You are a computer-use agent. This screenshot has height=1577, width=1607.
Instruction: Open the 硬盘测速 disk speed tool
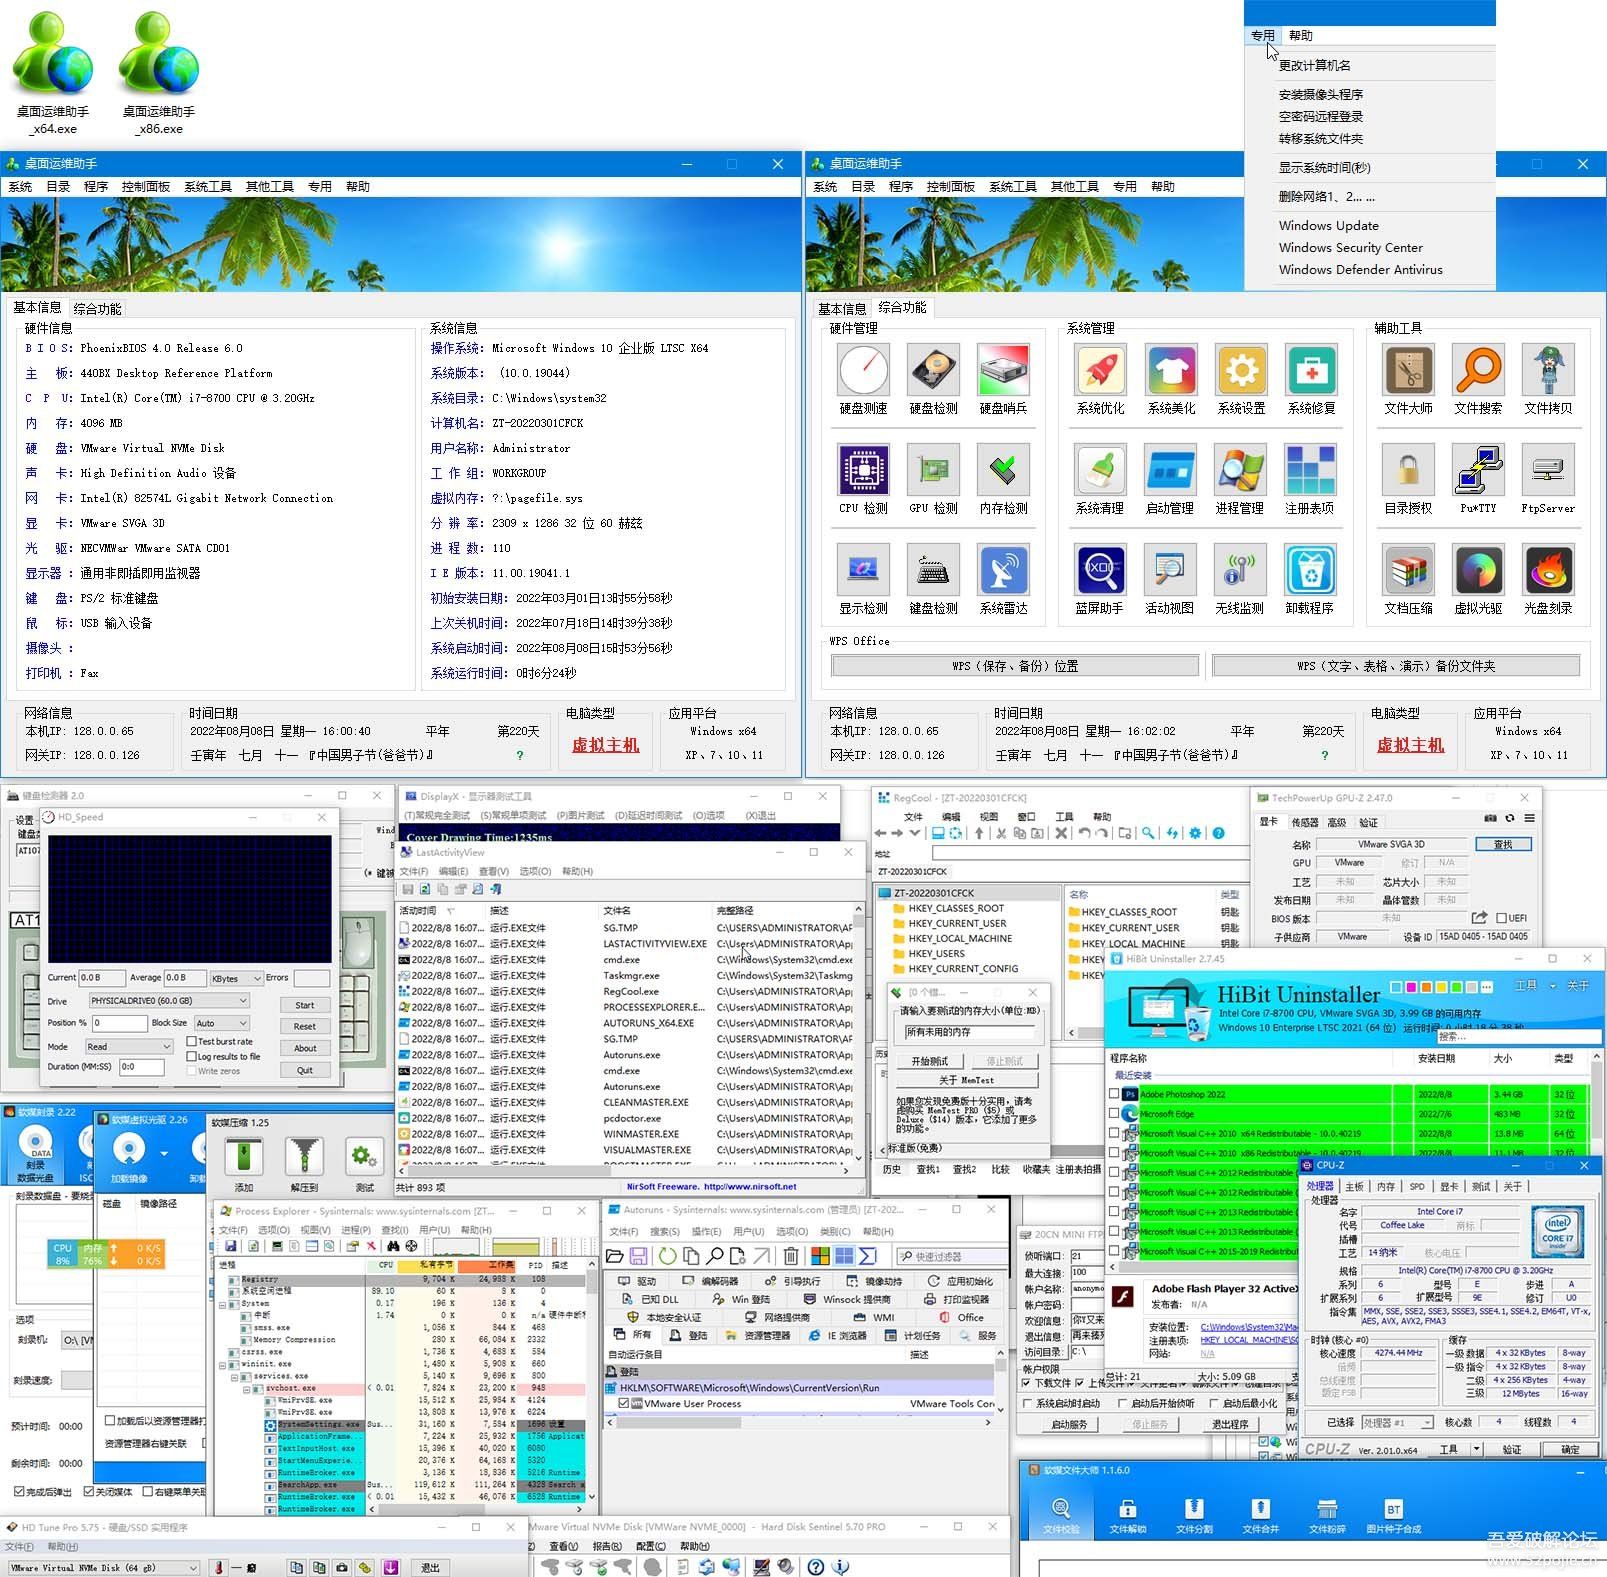tap(863, 371)
